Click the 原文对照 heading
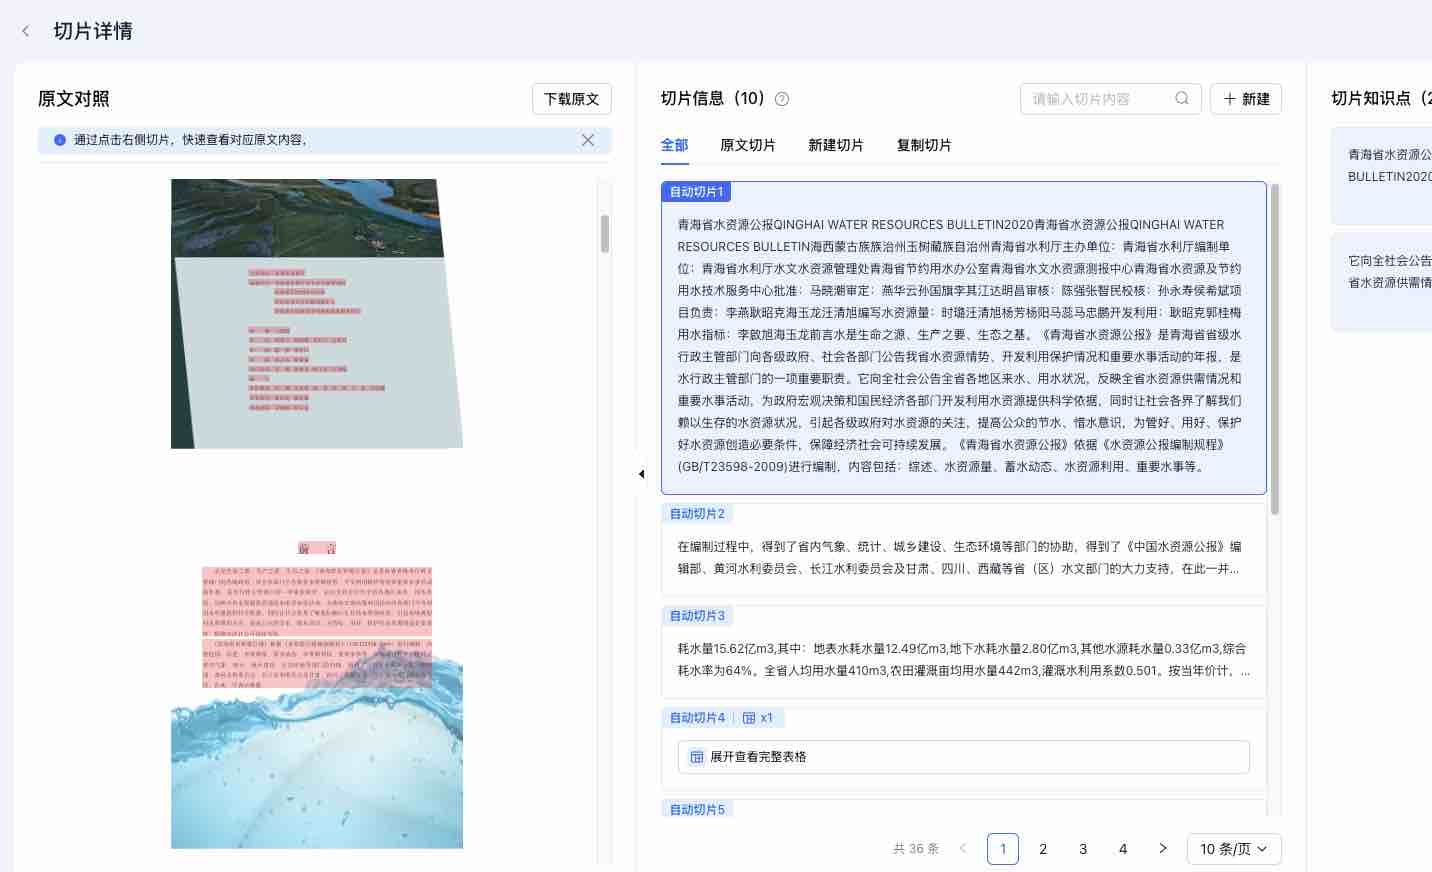Viewport: 1432px width, 872px height. pyautogui.click(x=74, y=99)
